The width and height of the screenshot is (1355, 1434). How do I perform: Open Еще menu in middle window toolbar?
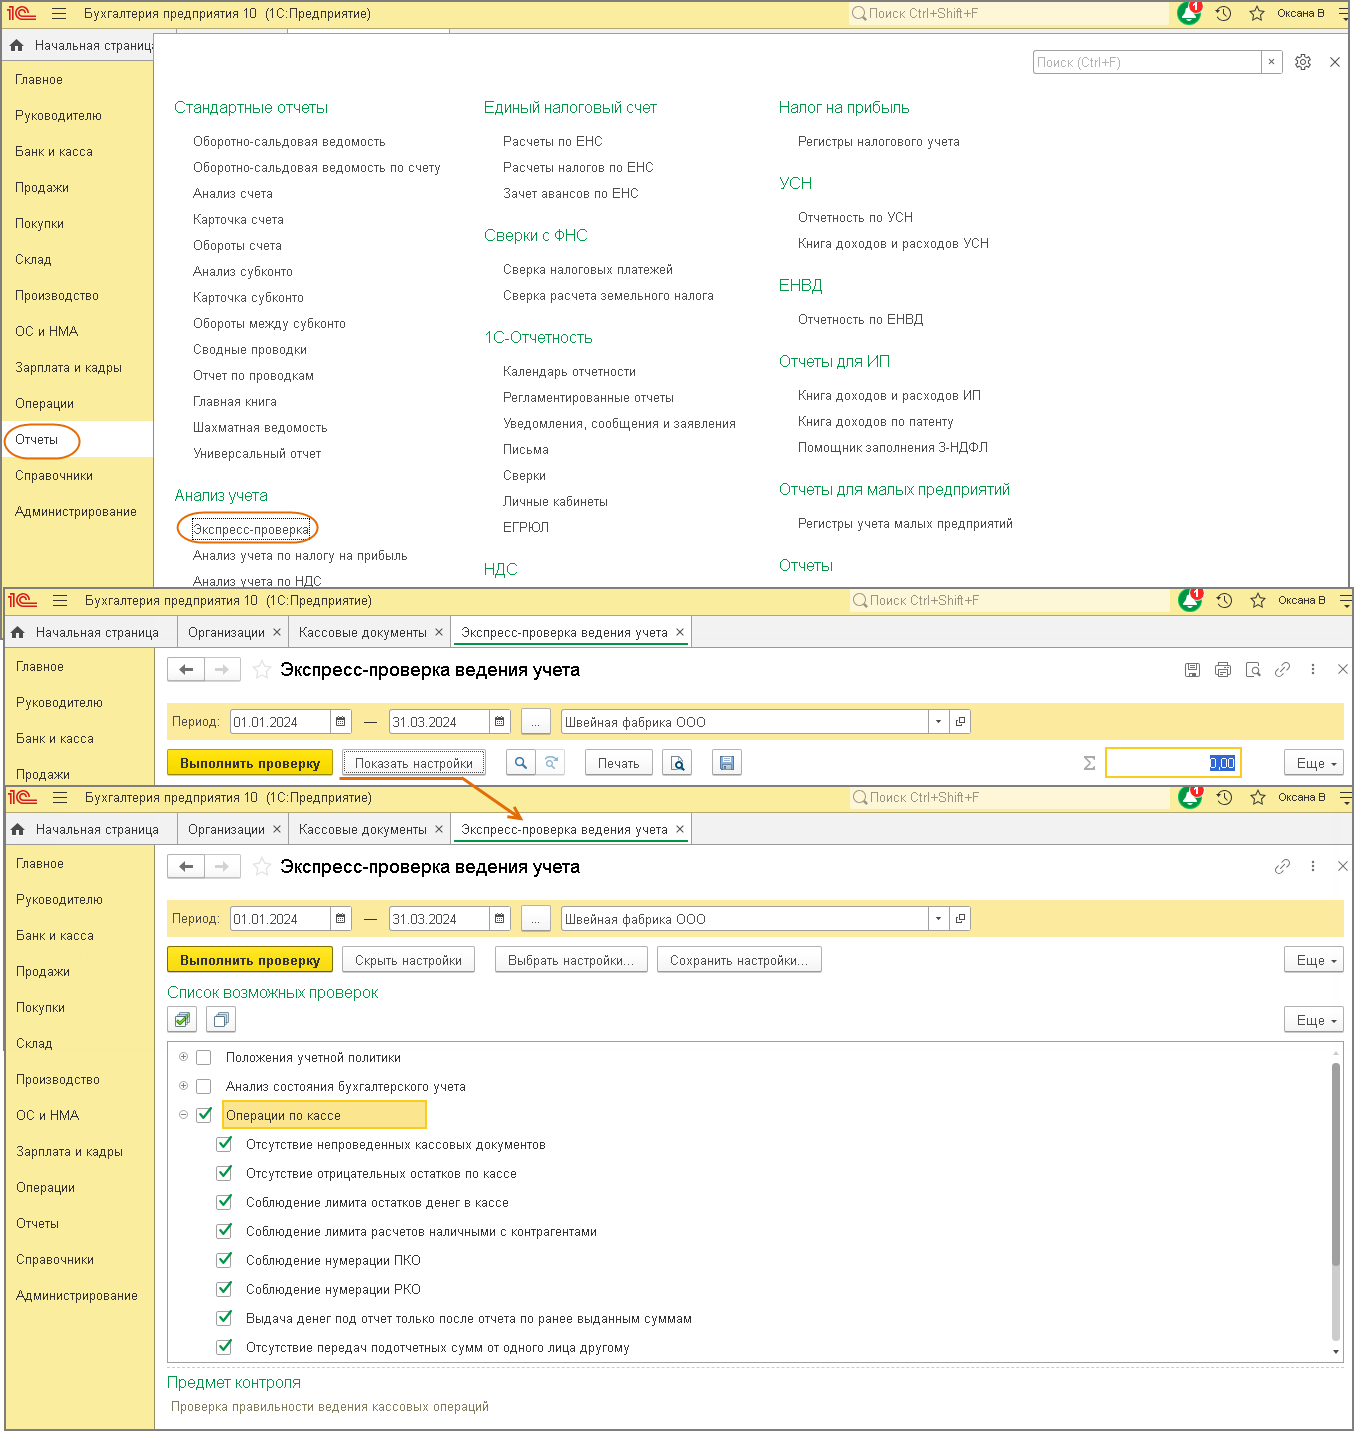coord(1314,763)
